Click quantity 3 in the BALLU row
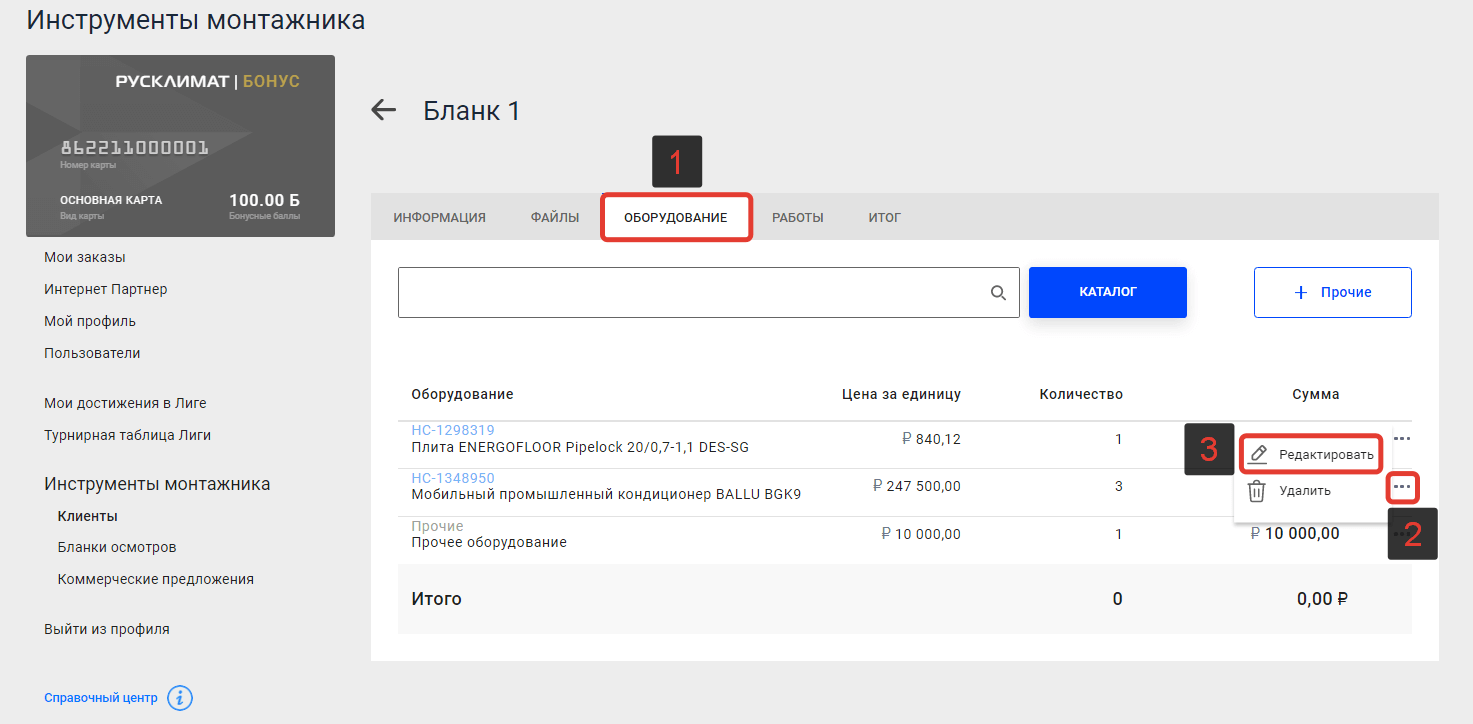 click(x=1118, y=486)
